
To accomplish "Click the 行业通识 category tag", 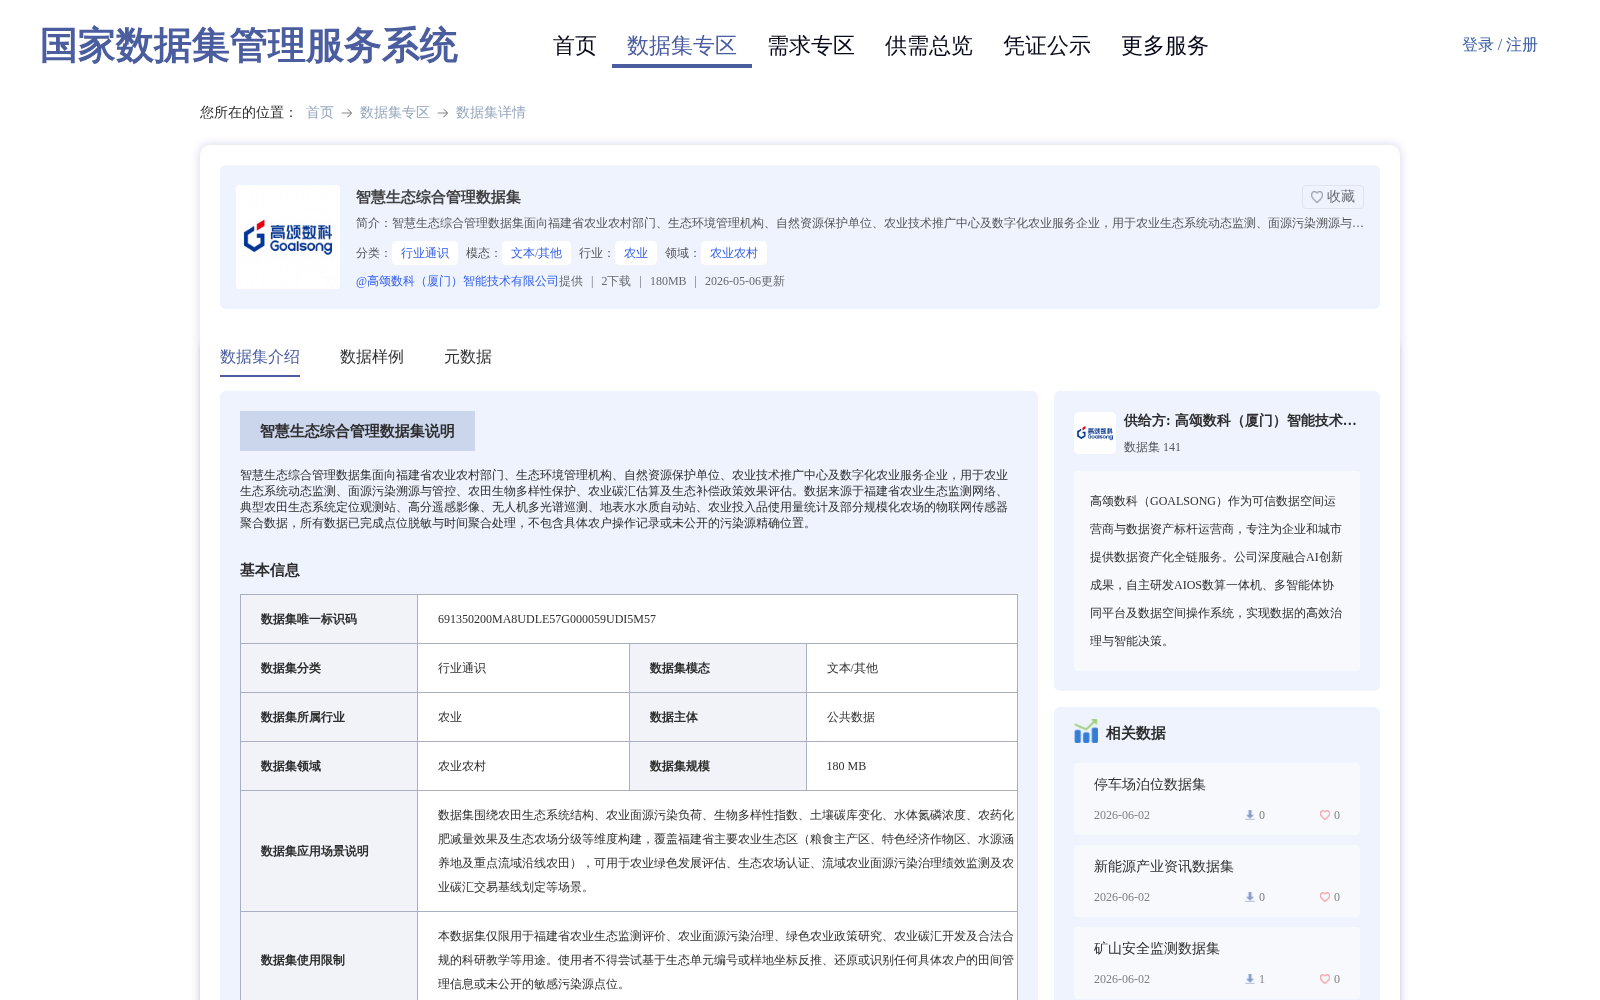I will point(425,253).
